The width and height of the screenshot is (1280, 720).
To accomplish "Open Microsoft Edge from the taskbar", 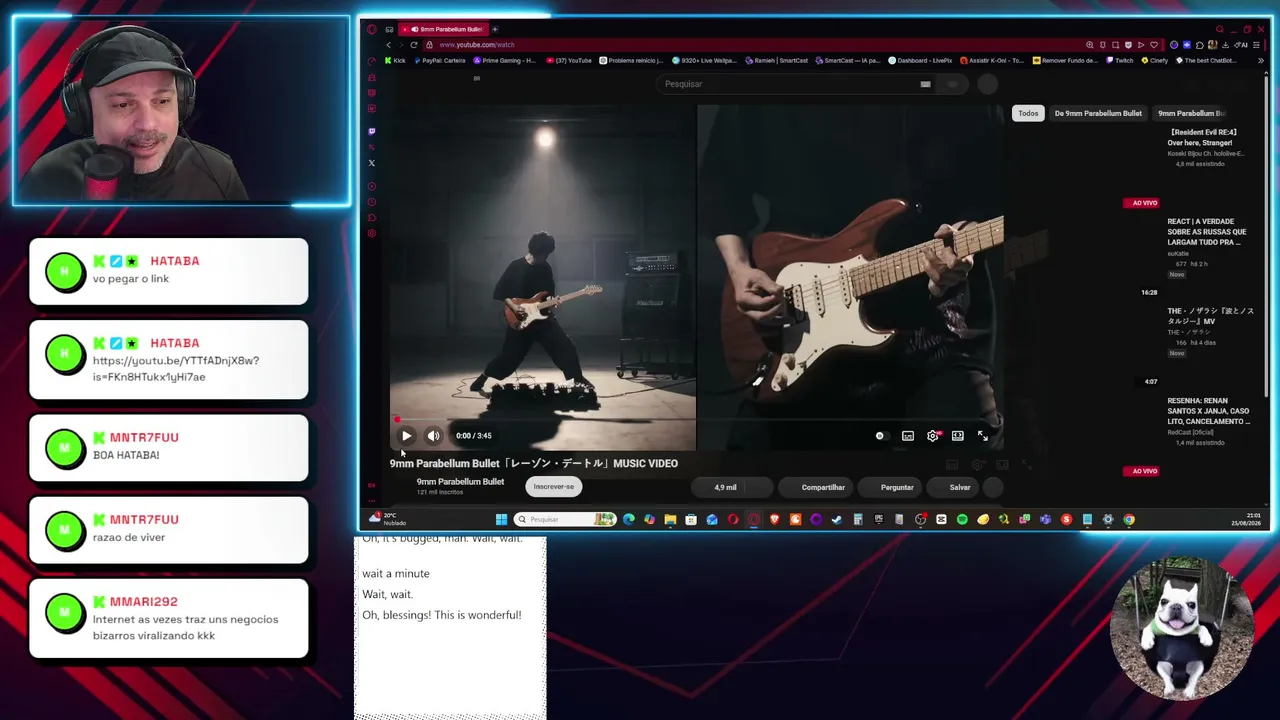I will click(628, 520).
